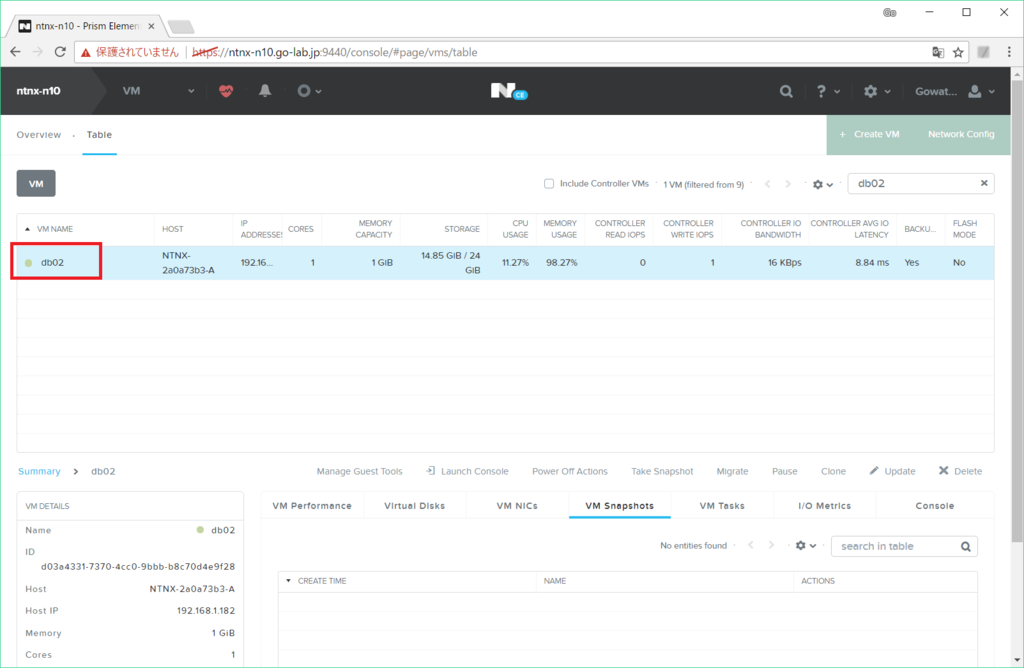Click Summary breadcrumb link

39,471
